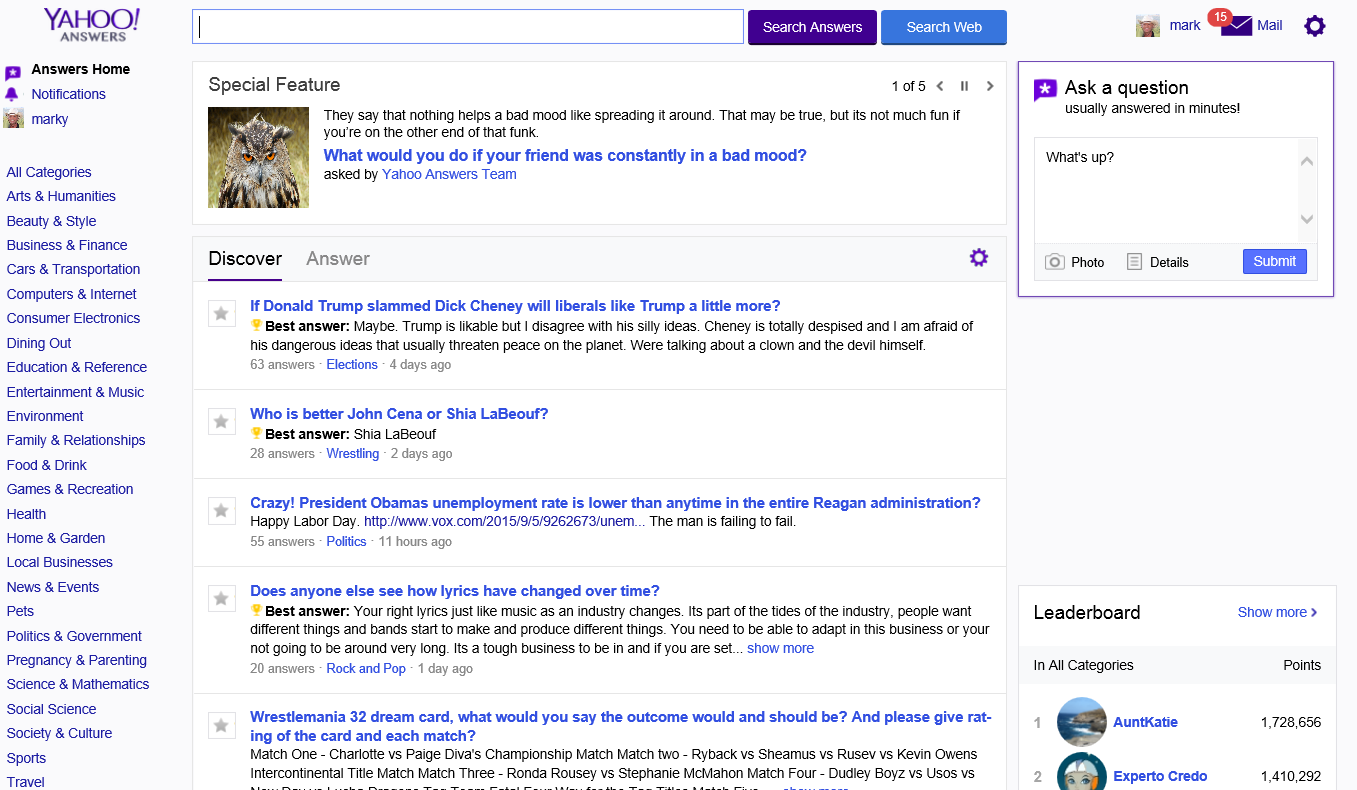Open the Politics category tag

[x=346, y=542]
